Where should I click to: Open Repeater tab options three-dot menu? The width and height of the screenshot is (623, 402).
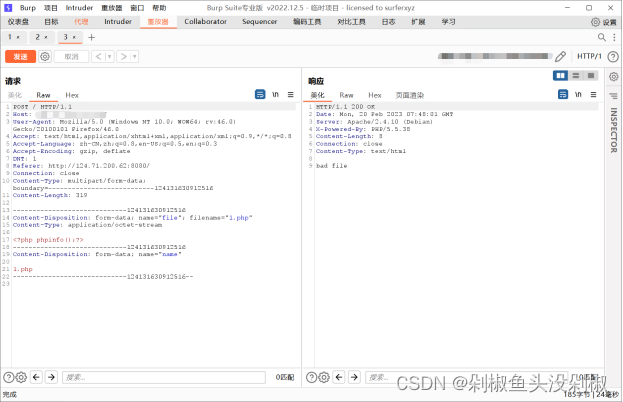tap(614, 37)
